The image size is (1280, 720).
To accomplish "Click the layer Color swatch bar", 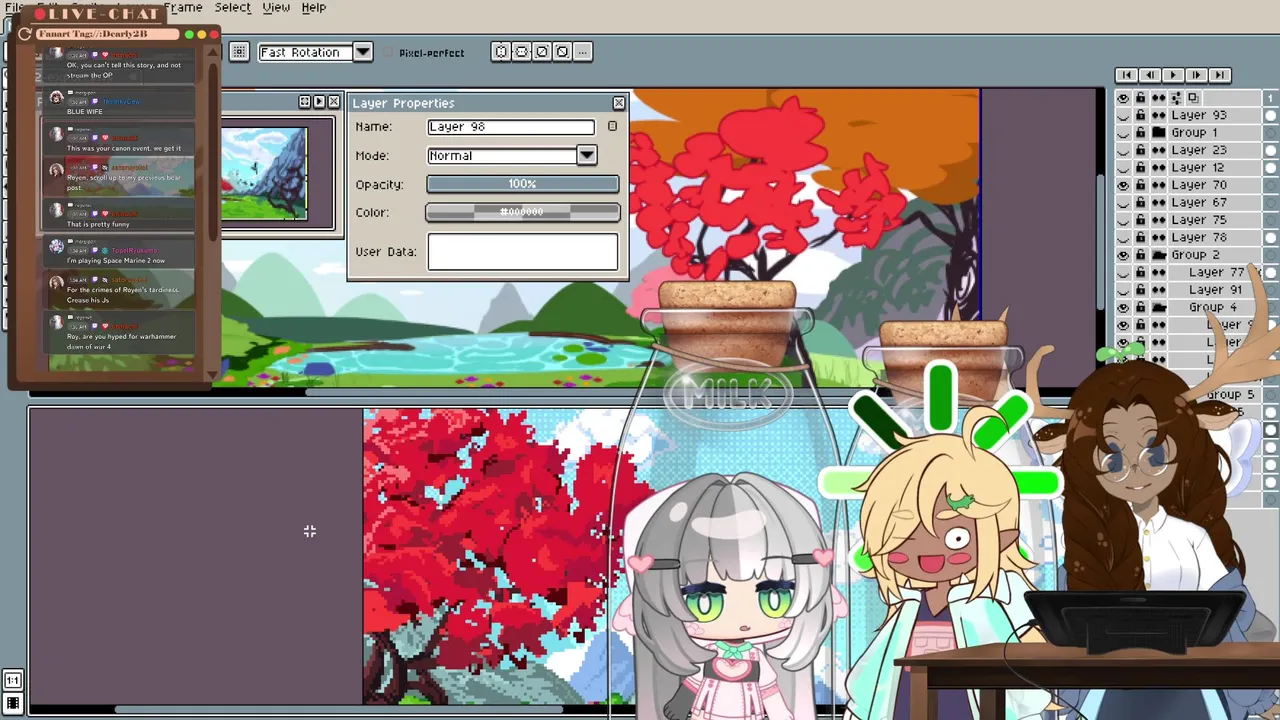I will coord(523,212).
